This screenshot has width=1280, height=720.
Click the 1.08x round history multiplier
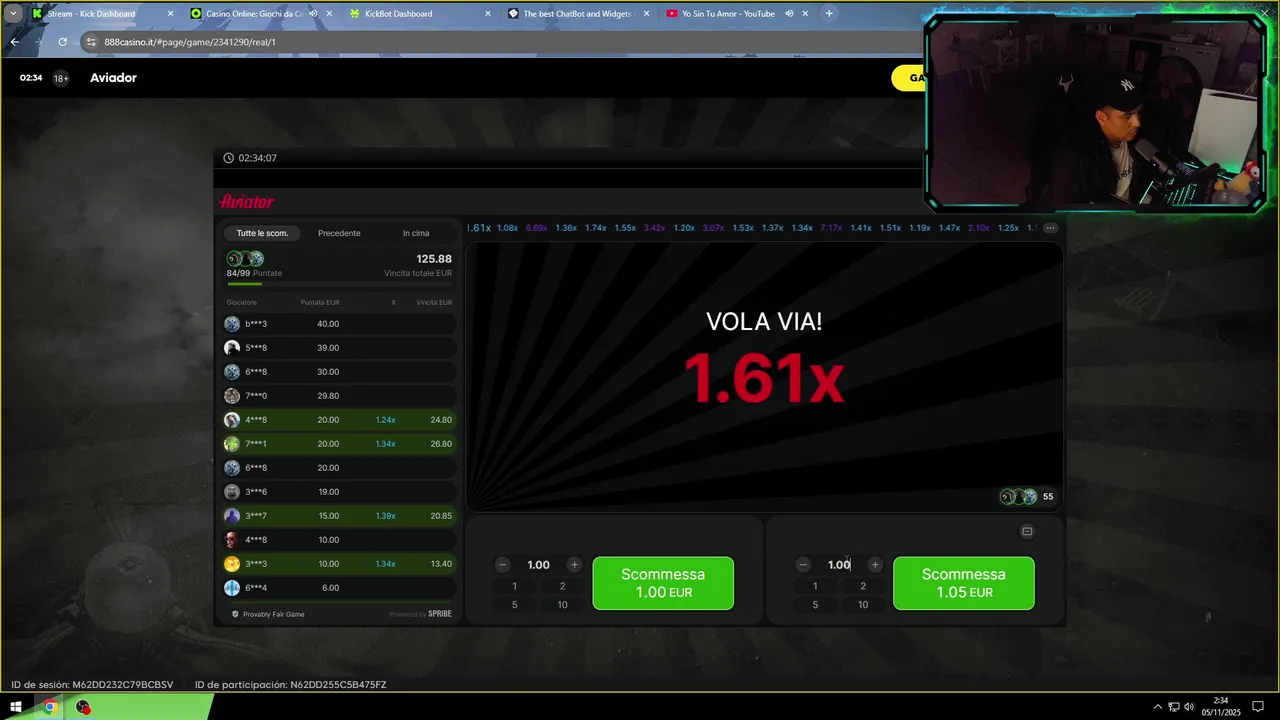point(507,228)
